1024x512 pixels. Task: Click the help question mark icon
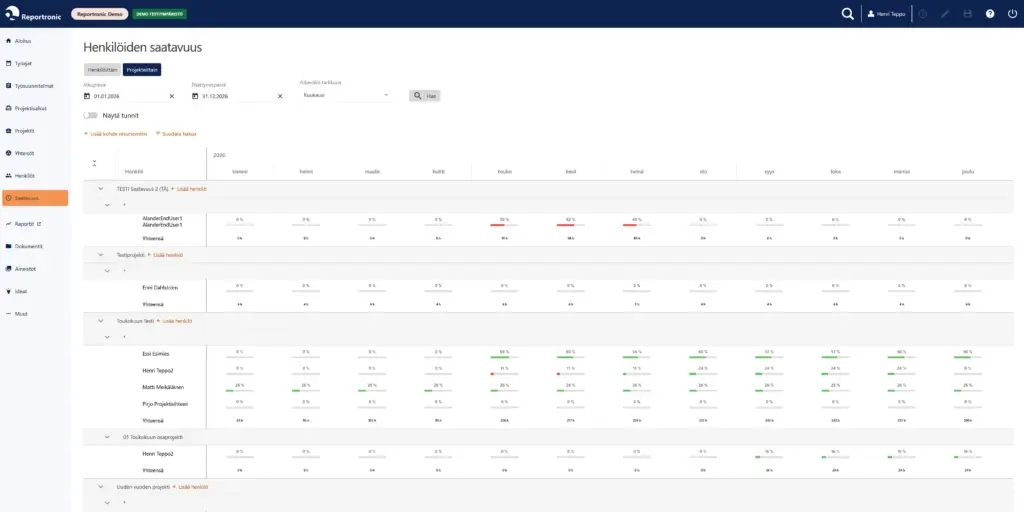pos(990,14)
